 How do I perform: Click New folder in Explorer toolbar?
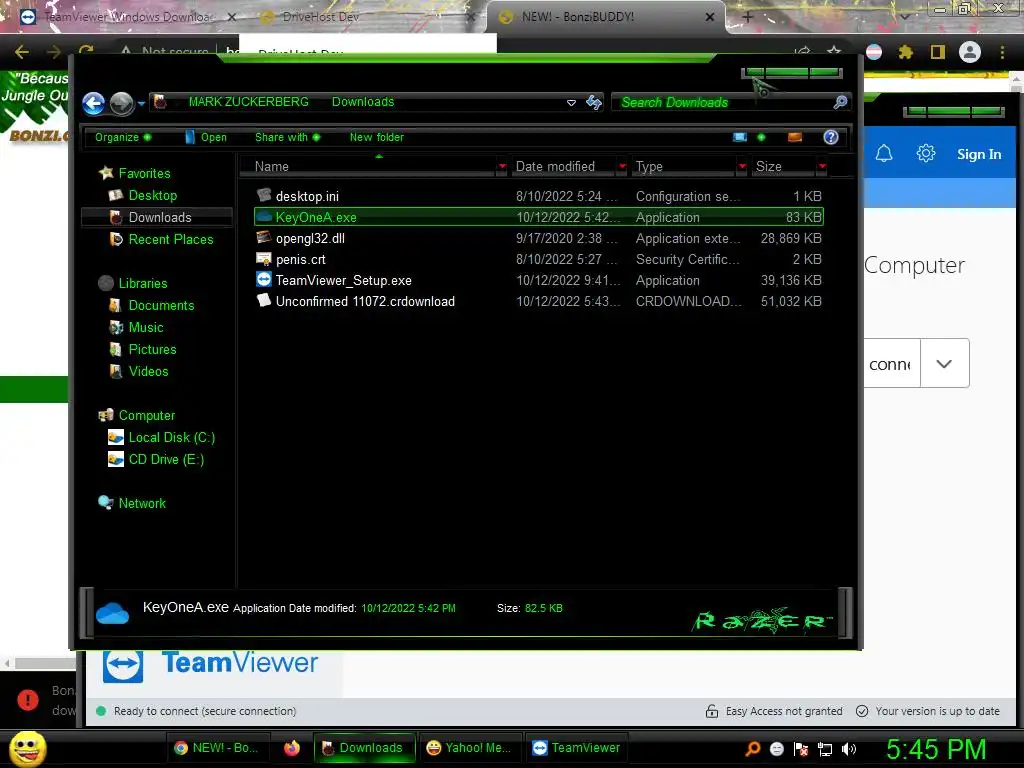(x=377, y=137)
